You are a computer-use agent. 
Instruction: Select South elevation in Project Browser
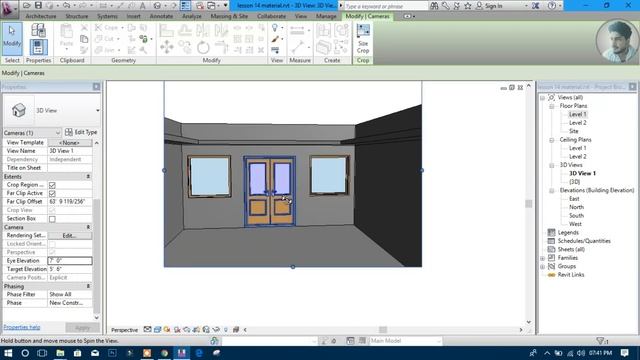pyautogui.click(x=576, y=216)
